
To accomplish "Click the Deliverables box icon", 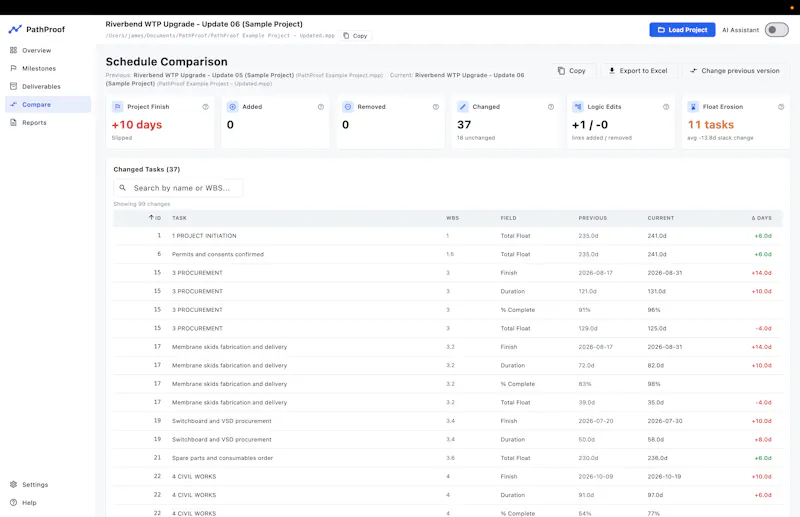I will [x=13, y=86].
